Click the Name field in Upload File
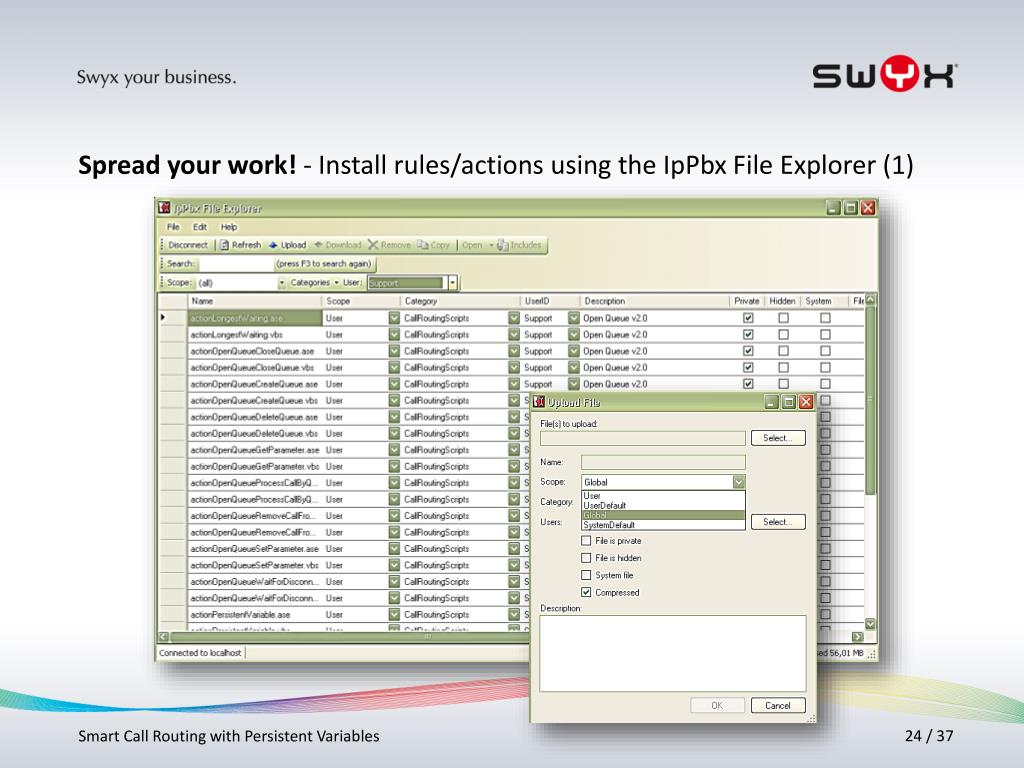The height and width of the screenshot is (768, 1024). point(663,462)
